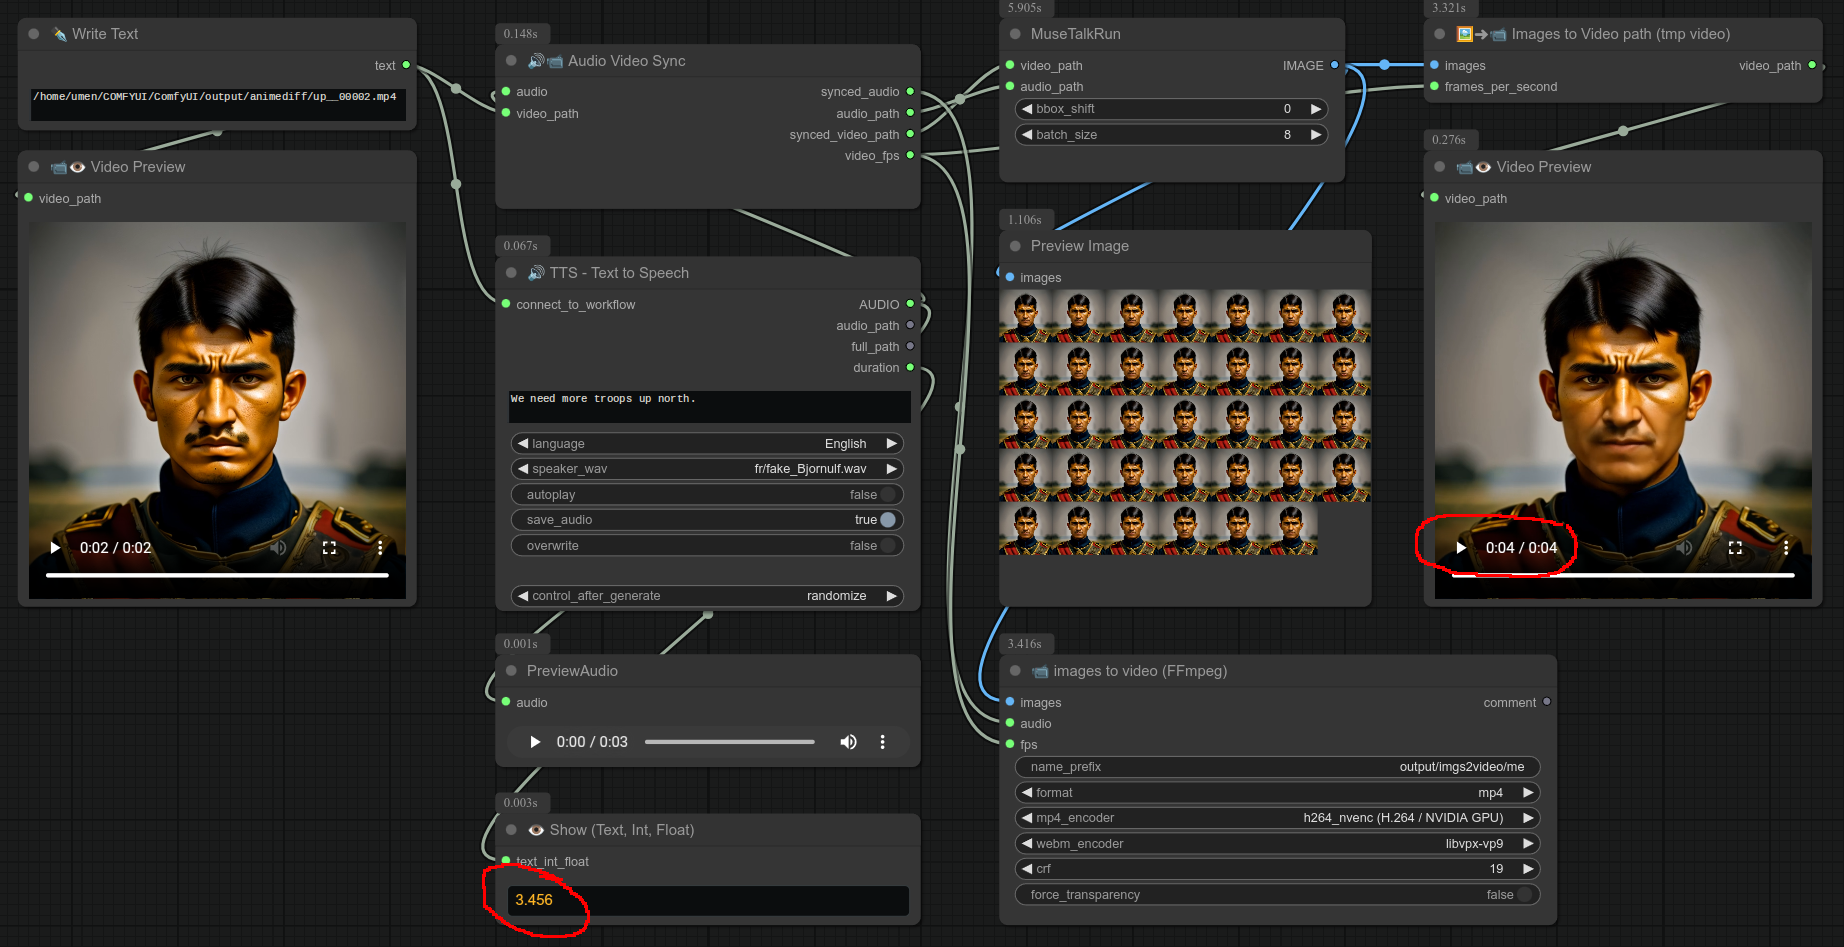Turn off the save_audio toggle
The height and width of the screenshot is (947, 1844).
pos(887,520)
